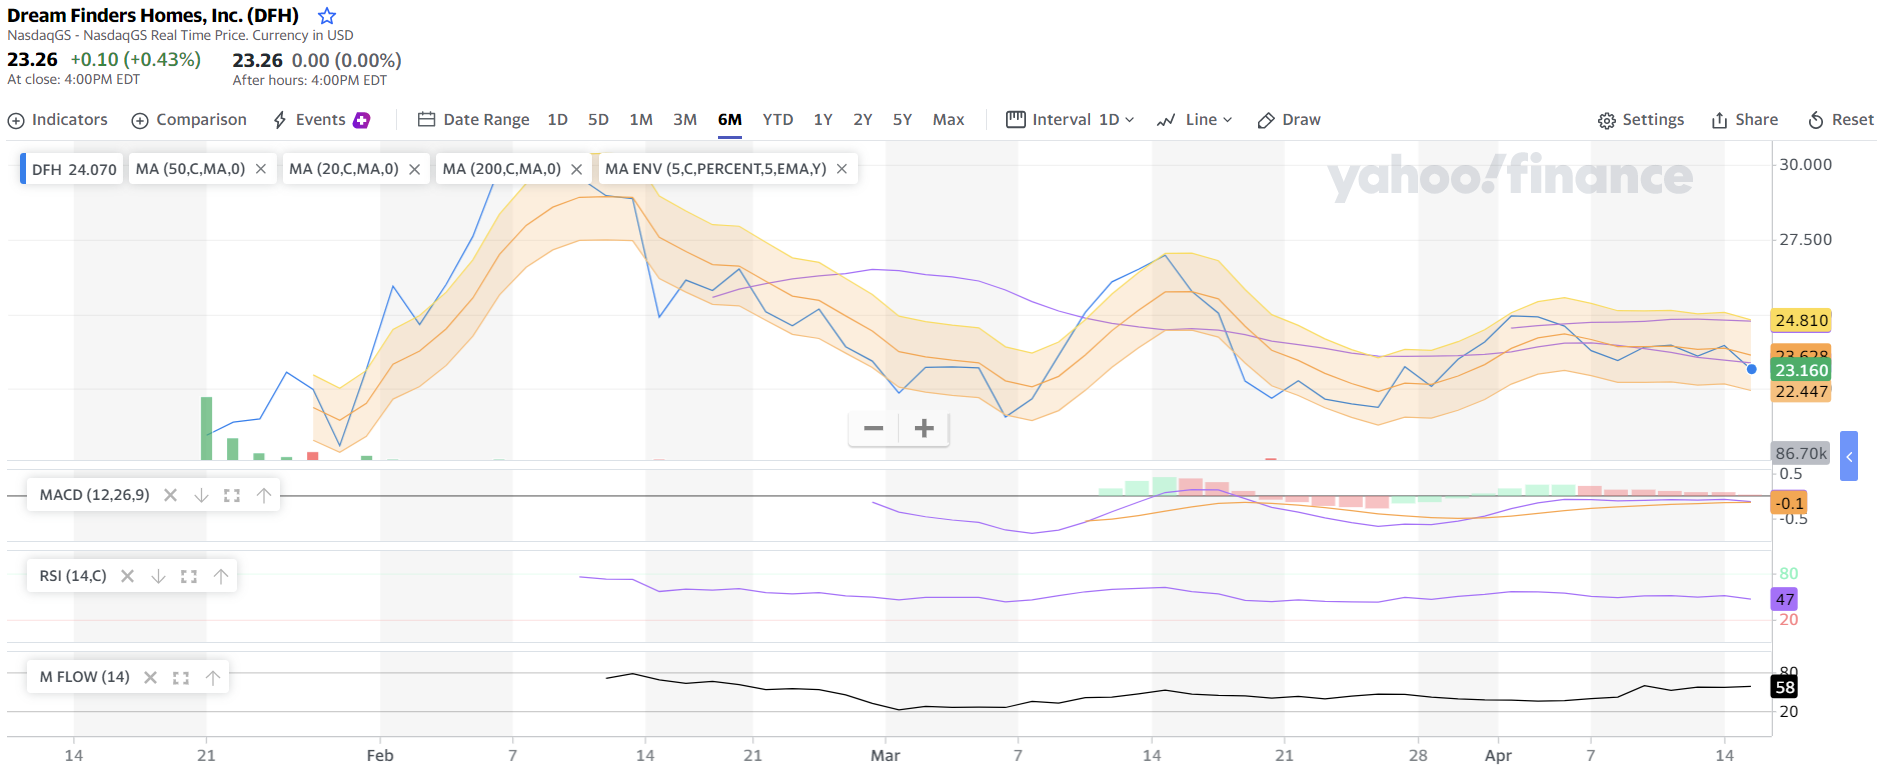Viewport: 1885px width, 783px height.
Task: Move the M FLOW panel up
Action: tap(213, 677)
